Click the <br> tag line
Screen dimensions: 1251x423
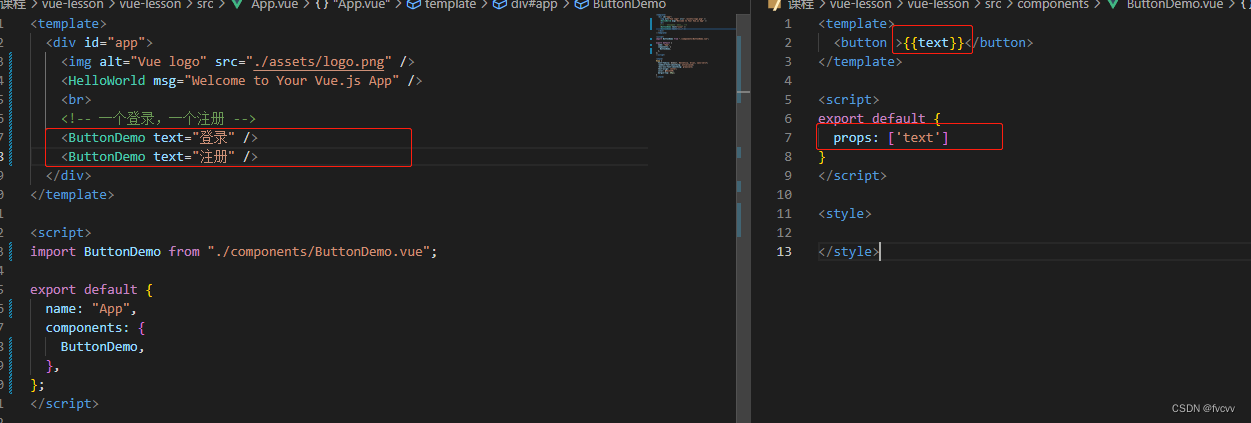[x=76, y=99]
